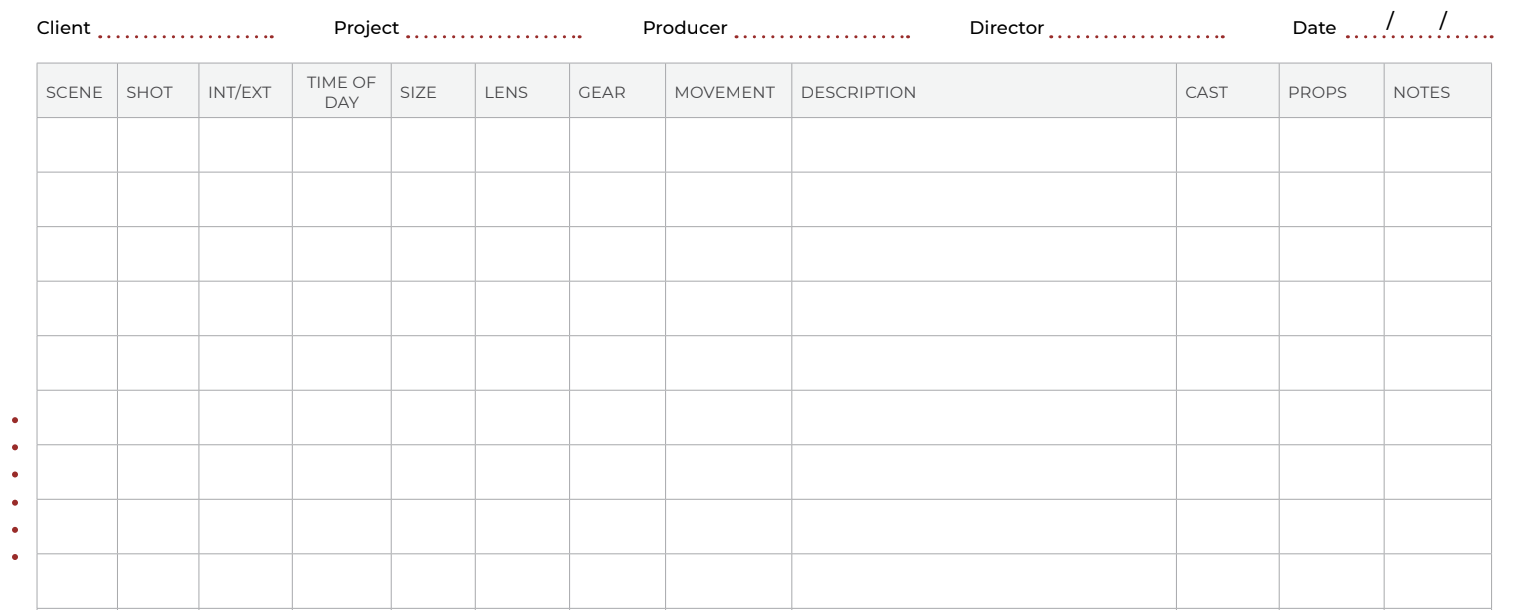The height and width of the screenshot is (610, 1526).
Task: Click the Date entry field
Action: click(1419, 30)
